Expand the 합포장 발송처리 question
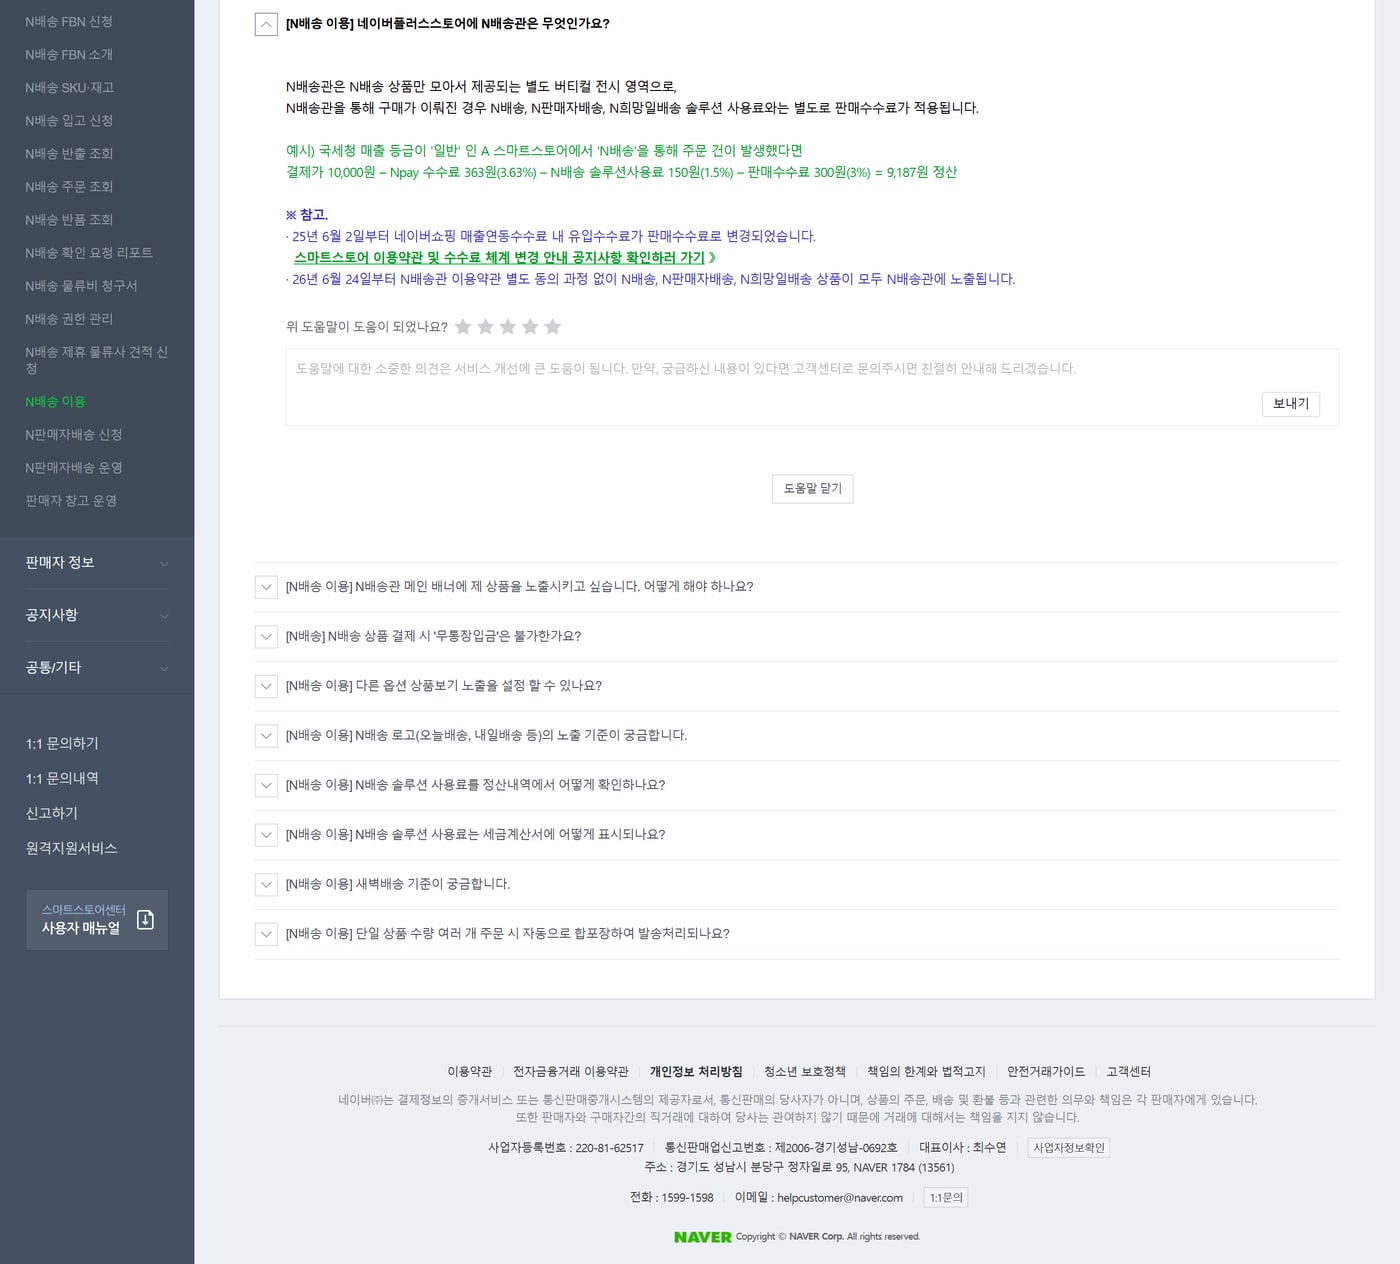The height and width of the screenshot is (1264, 1400). [266, 934]
